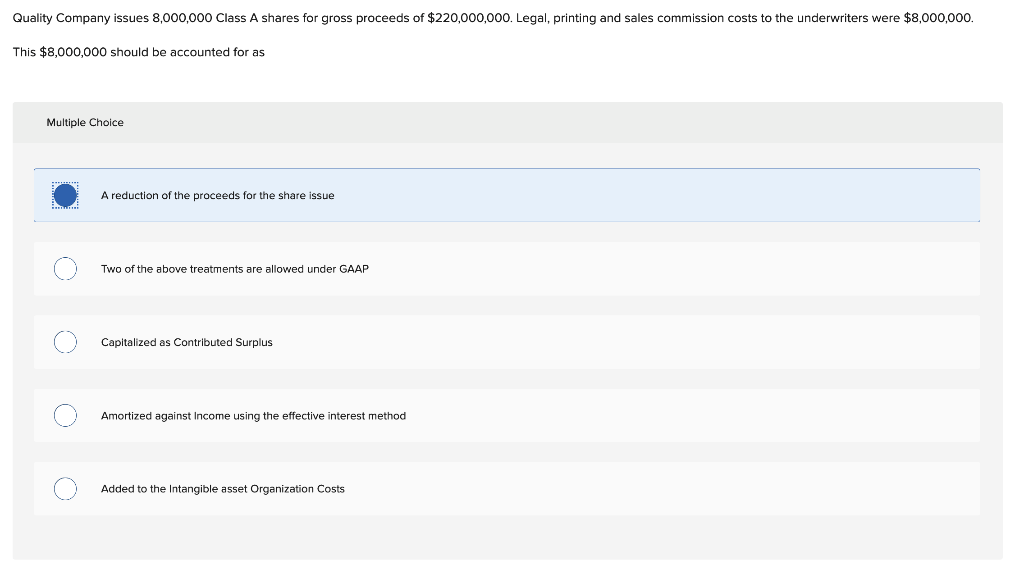This screenshot has height=574, width=1024.
Task: Click 'Amortized against Income using the effective interest method' text
Action: (x=253, y=416)
